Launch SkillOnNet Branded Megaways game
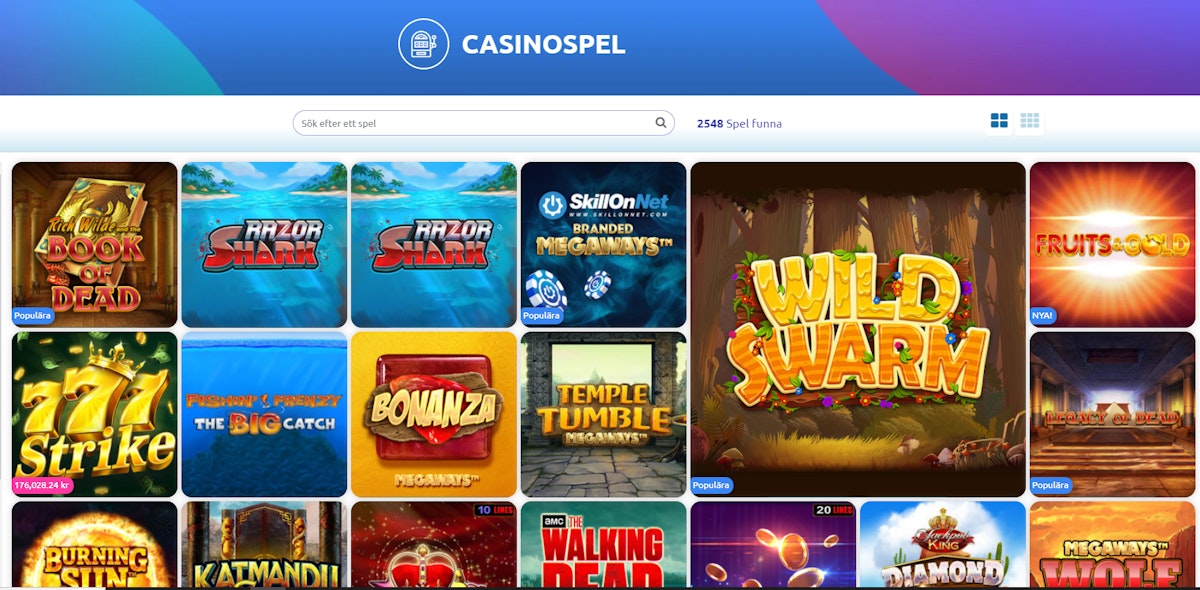Image resolution: width=1200 pixels, height=590 pixels. (603, 245)
